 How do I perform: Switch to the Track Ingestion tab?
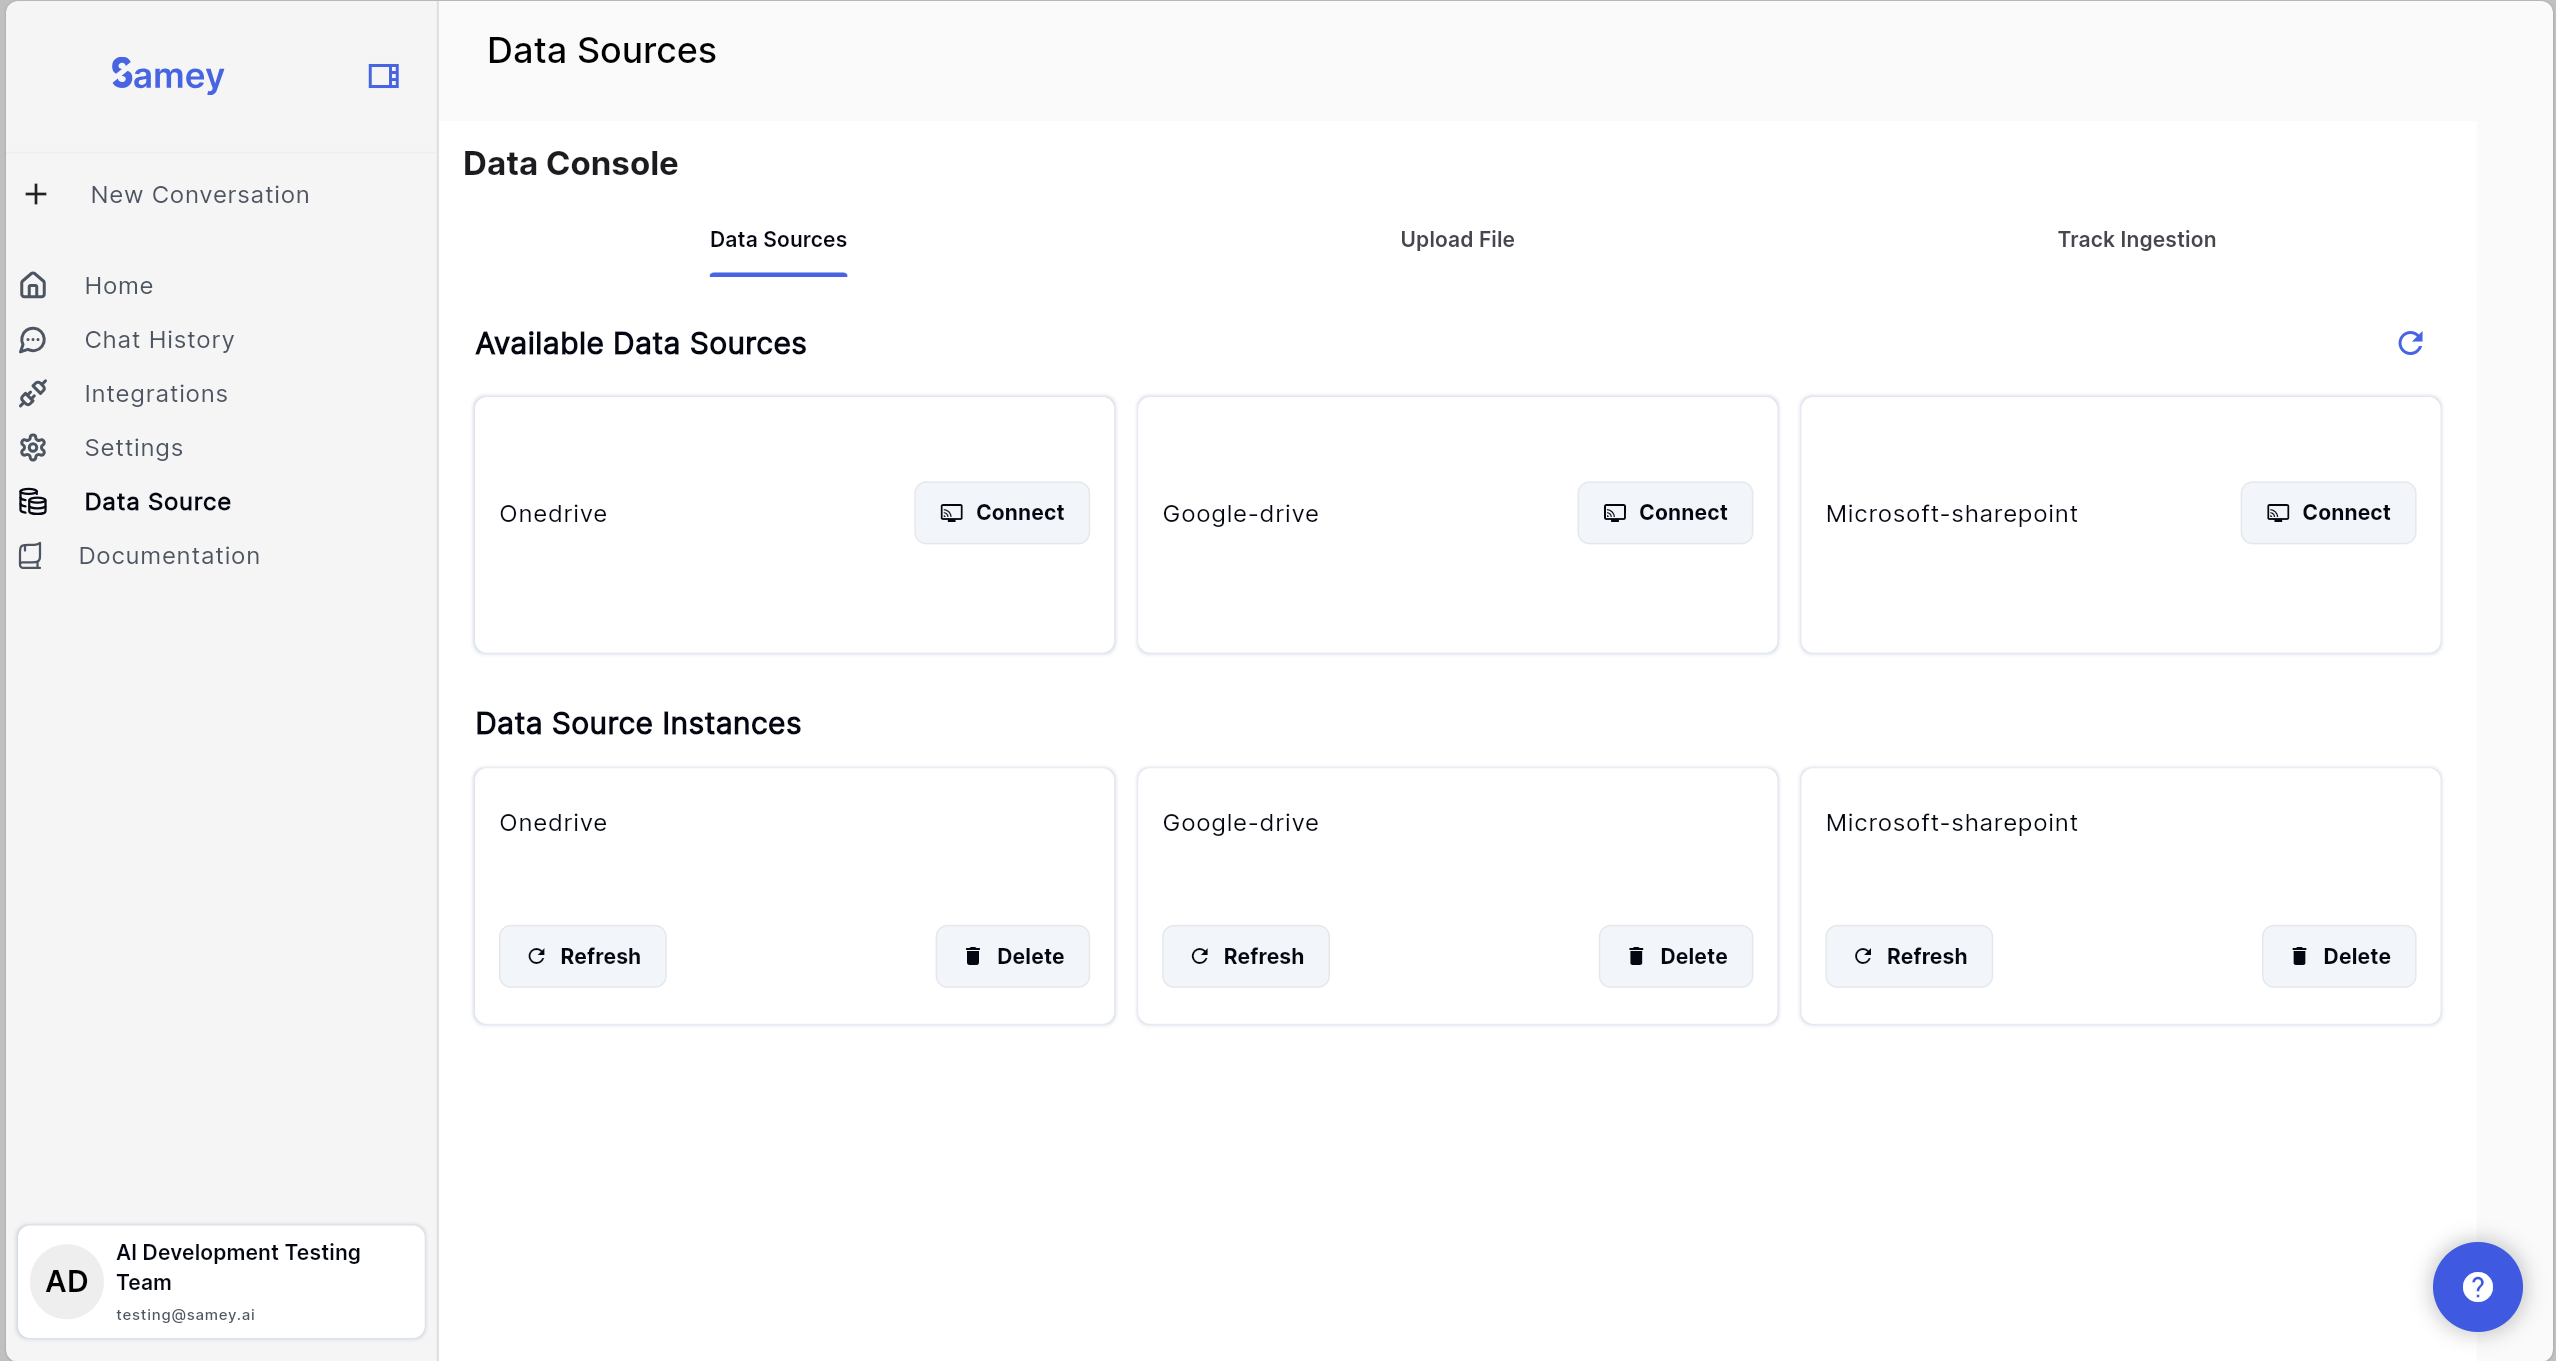click(2136, 240)
